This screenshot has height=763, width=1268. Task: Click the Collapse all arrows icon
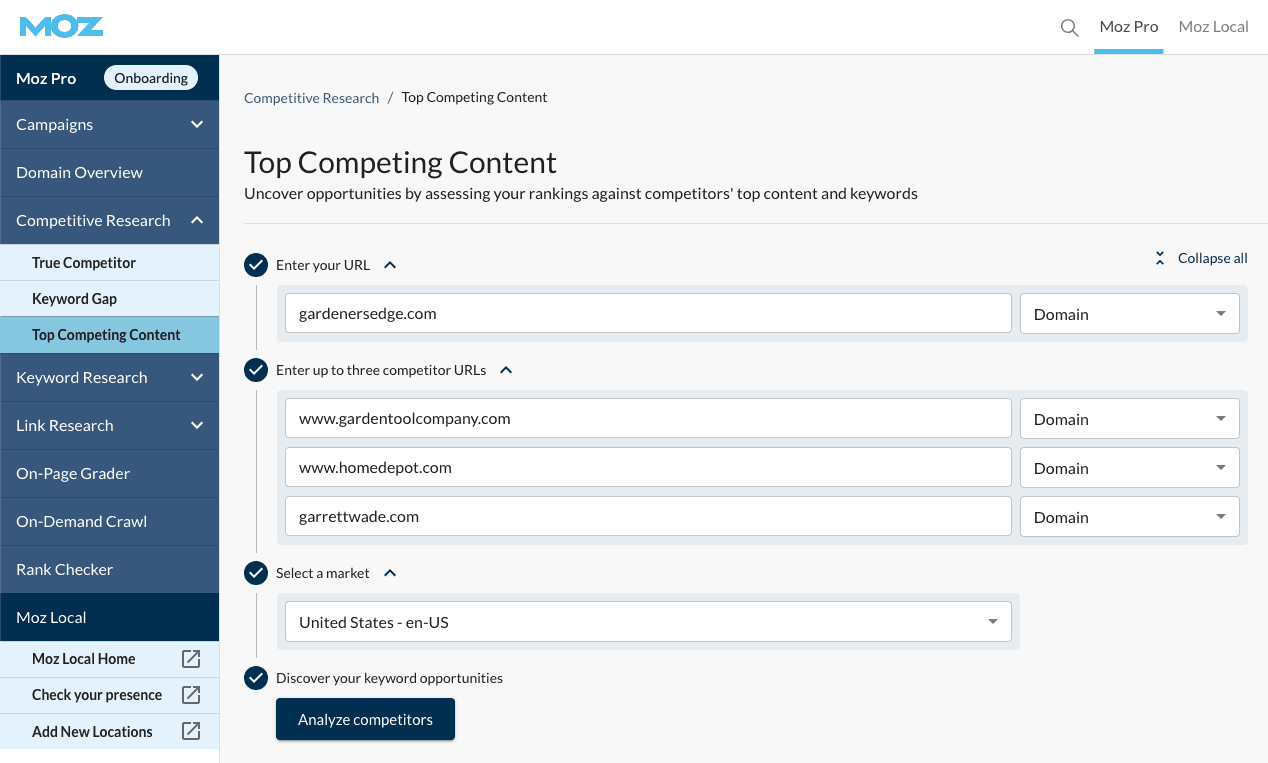[x=1160, y=258]
